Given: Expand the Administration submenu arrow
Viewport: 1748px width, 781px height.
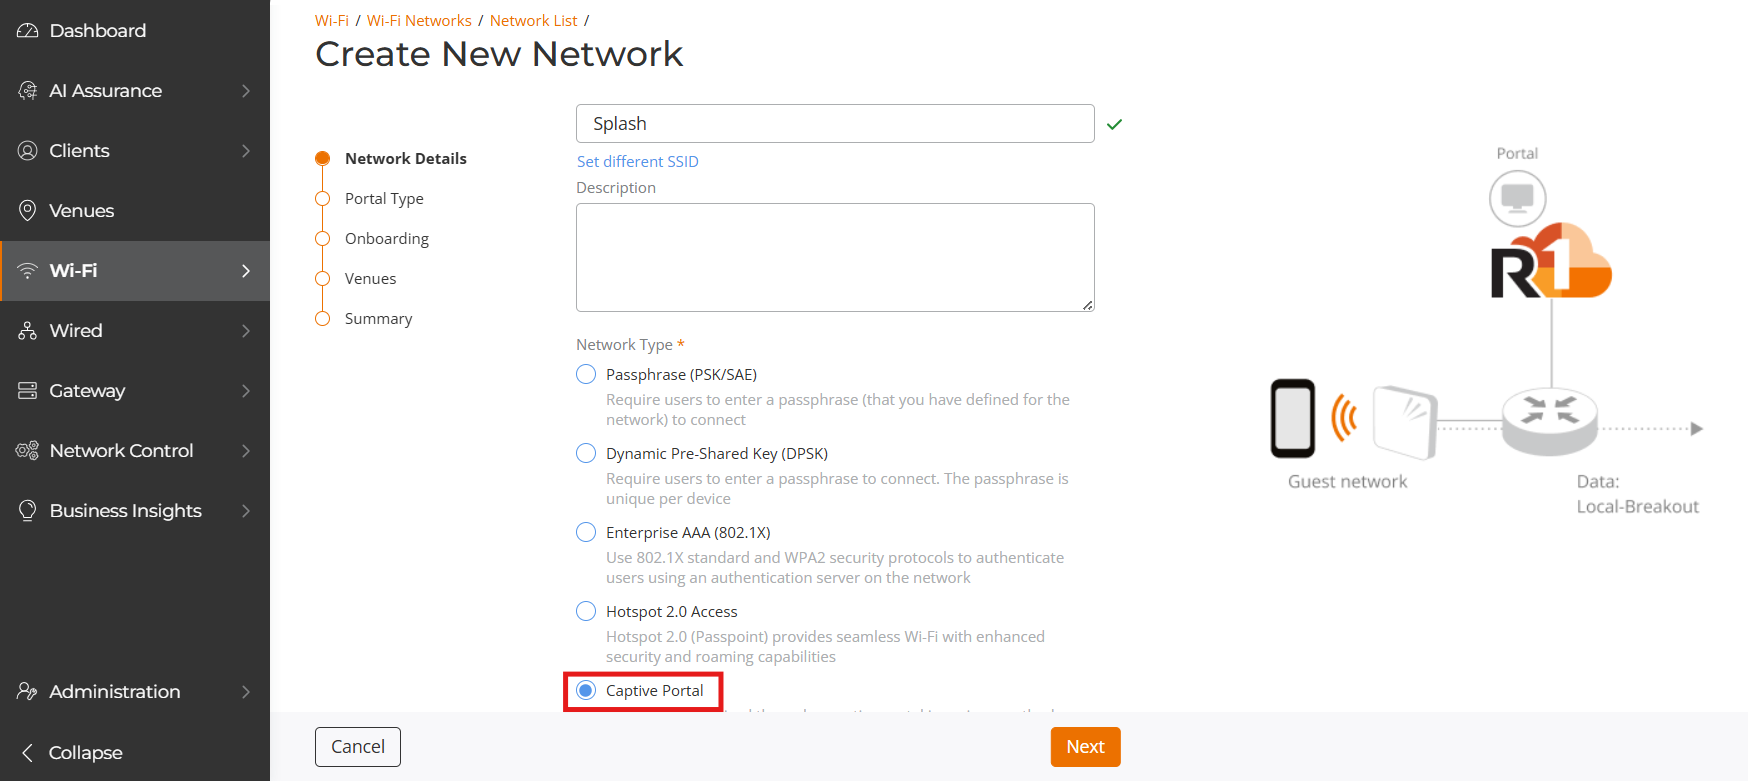Looking at the screenshot, I should click(x=246, y=692).
